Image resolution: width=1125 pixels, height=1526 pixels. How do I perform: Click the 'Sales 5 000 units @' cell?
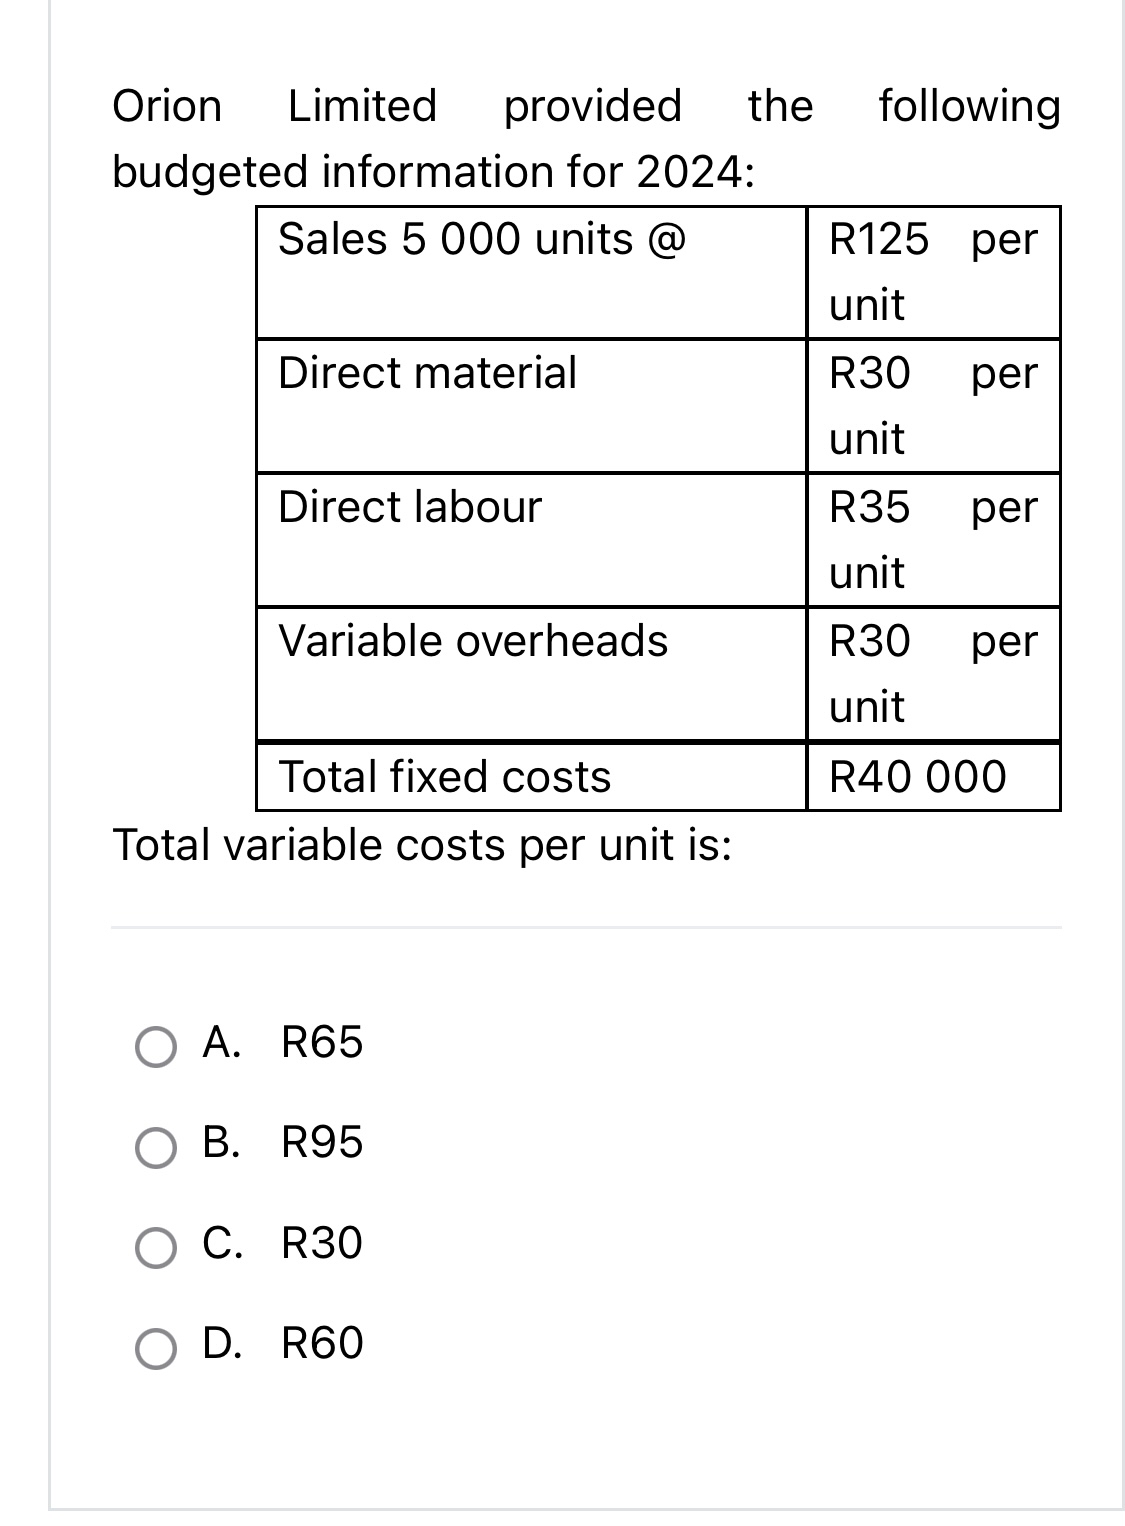[482, 240]
